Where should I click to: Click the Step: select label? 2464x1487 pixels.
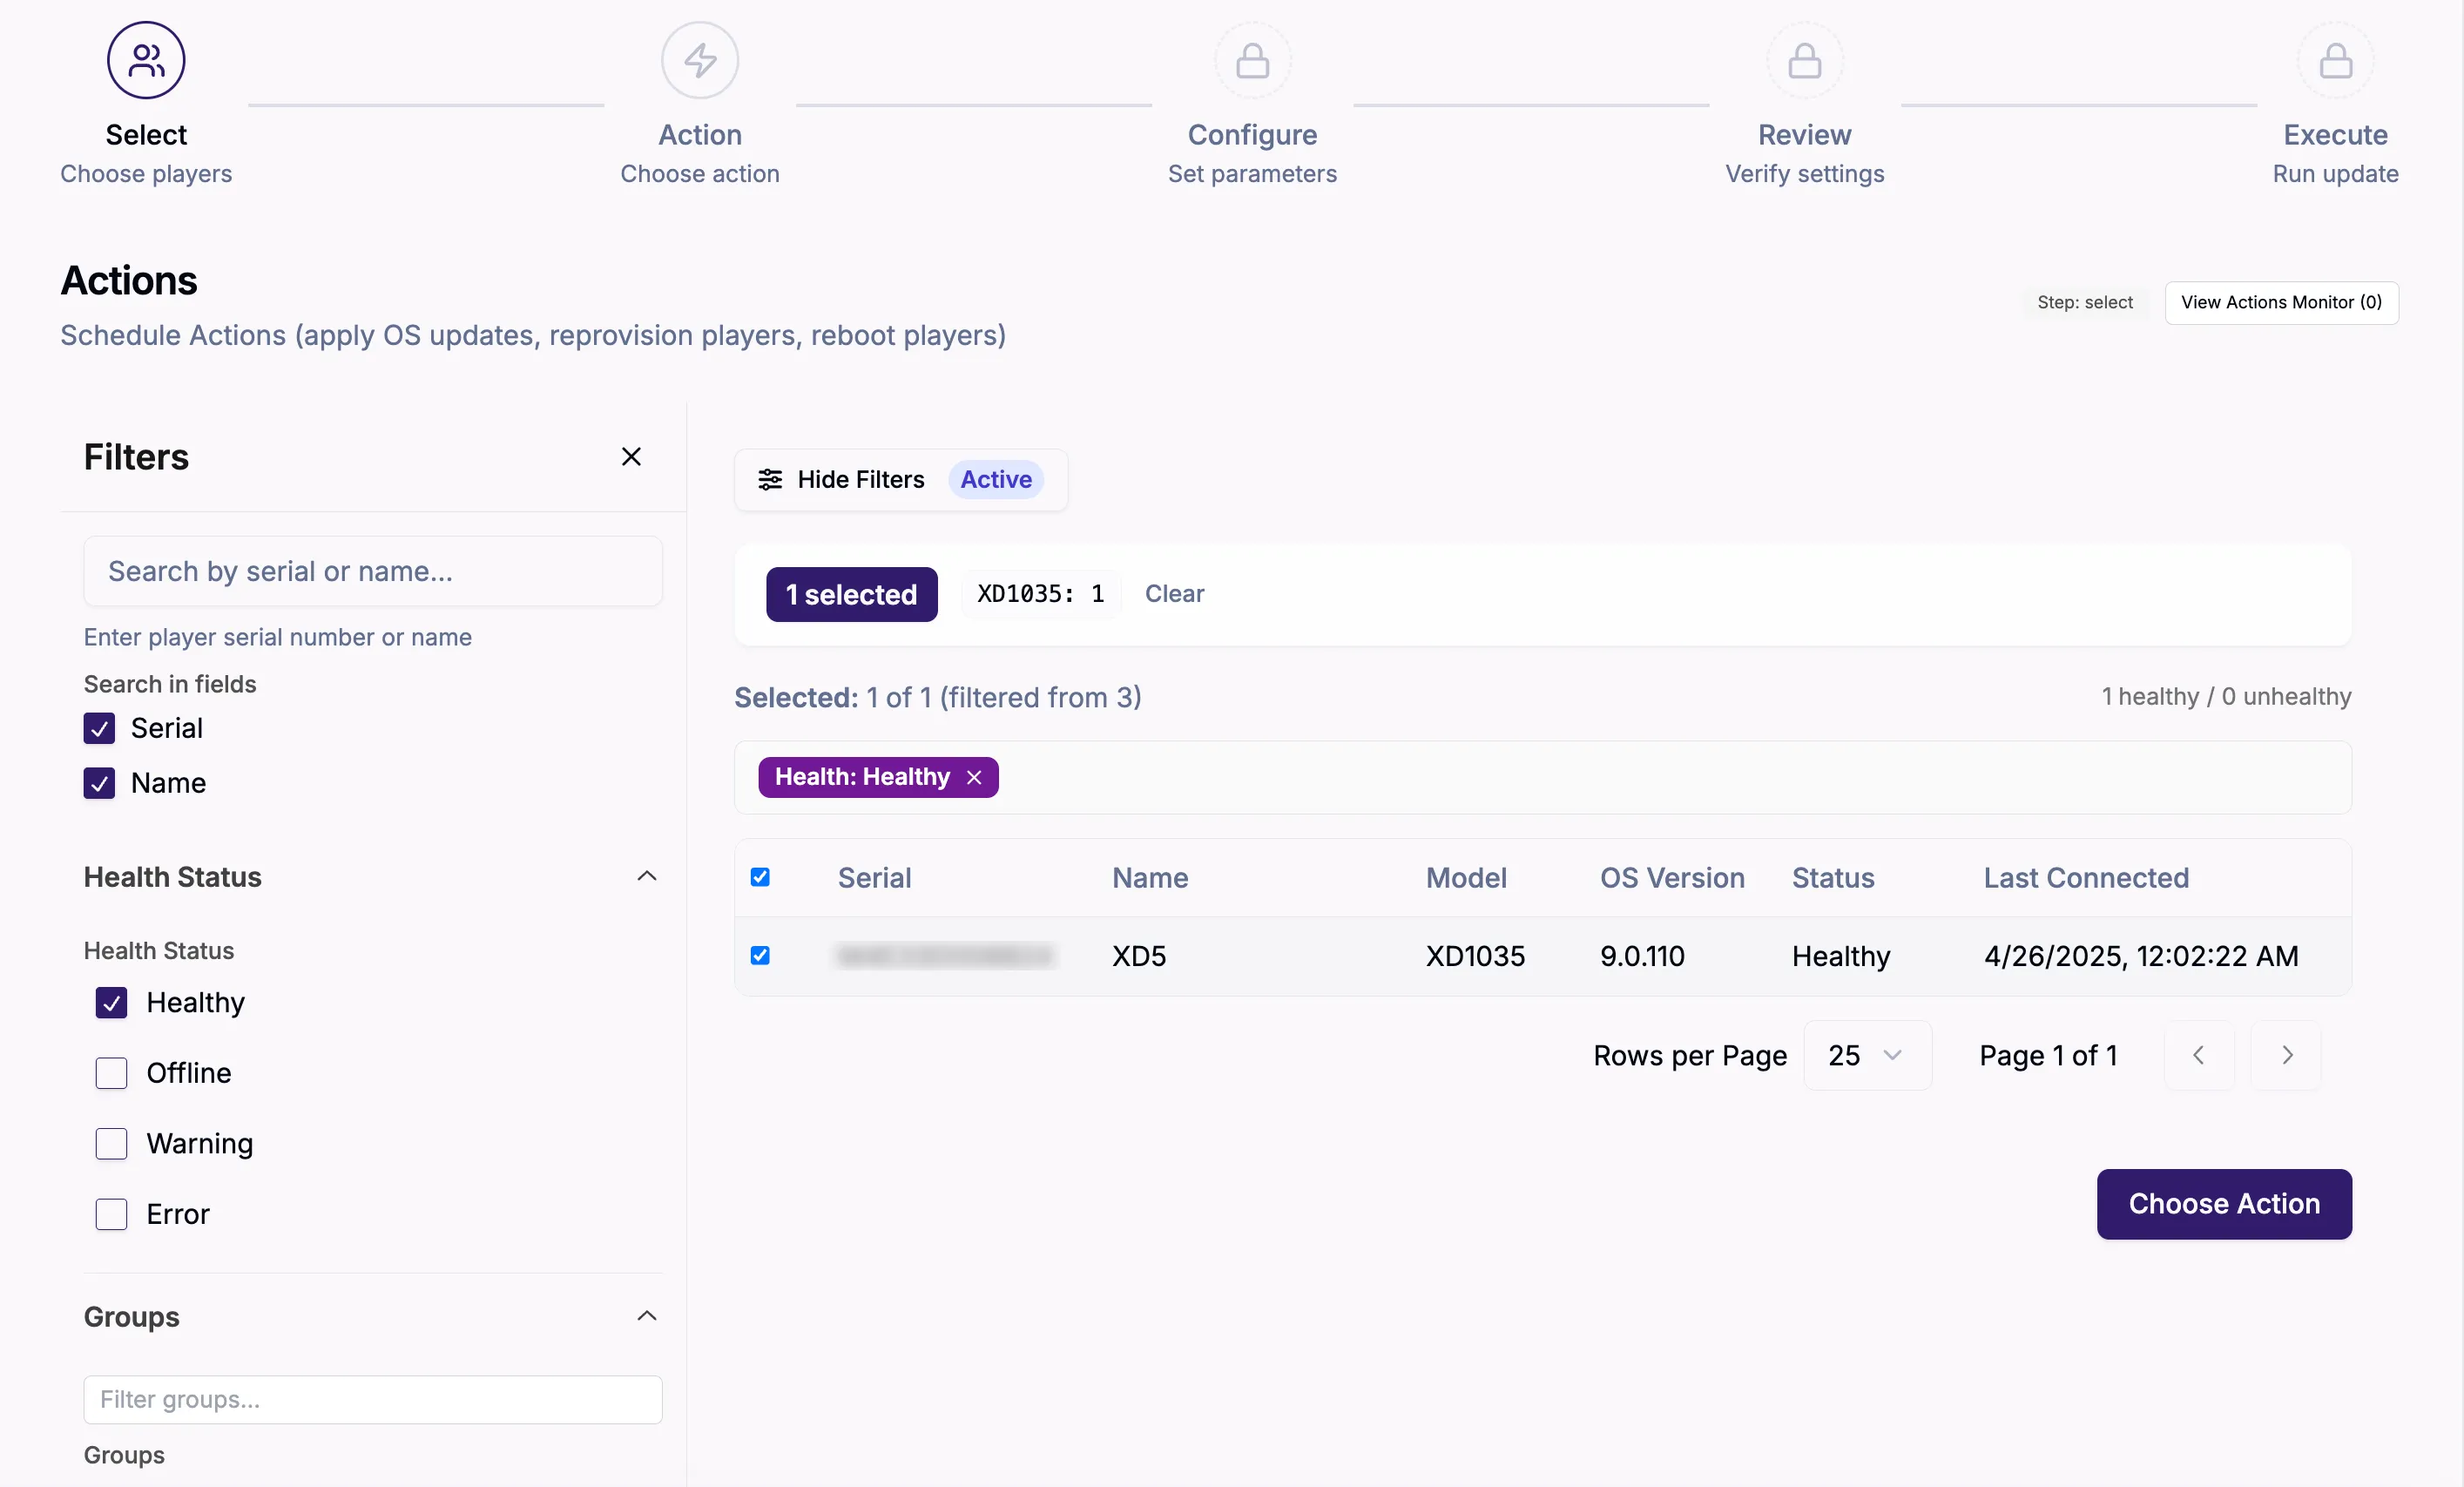[x=2085, y=303]
